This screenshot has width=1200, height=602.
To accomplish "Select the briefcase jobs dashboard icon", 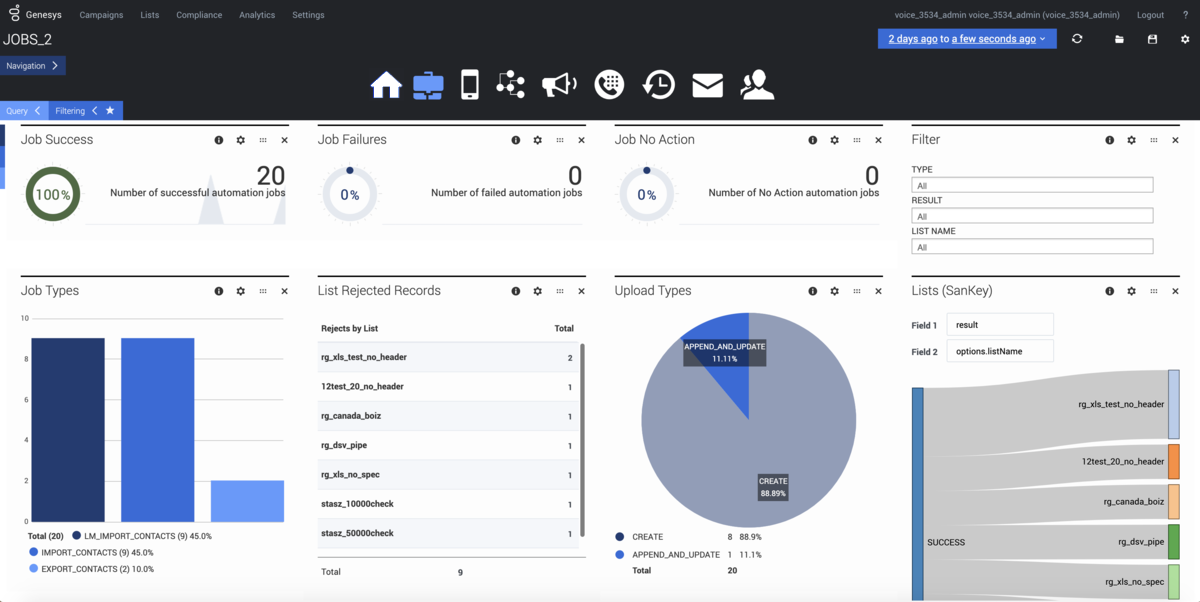I will (x=428, y=85).
